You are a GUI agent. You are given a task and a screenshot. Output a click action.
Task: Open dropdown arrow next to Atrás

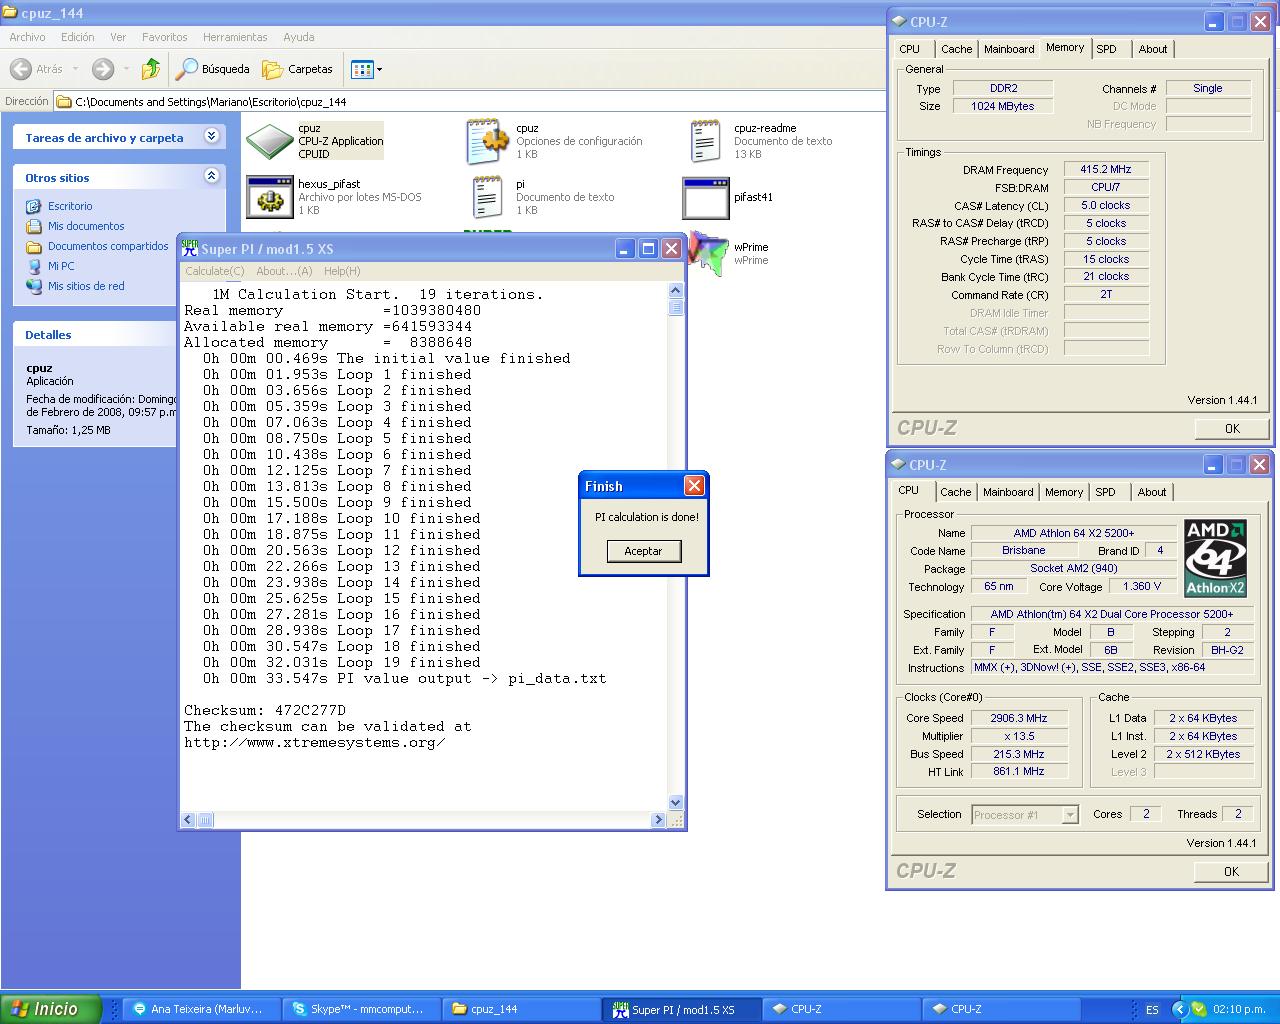click(x=75, y=69)
